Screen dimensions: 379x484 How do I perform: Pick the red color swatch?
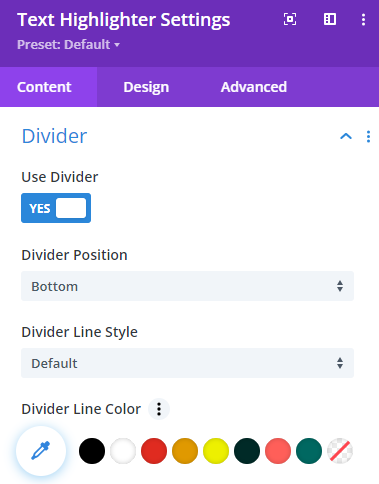[154, 451]
